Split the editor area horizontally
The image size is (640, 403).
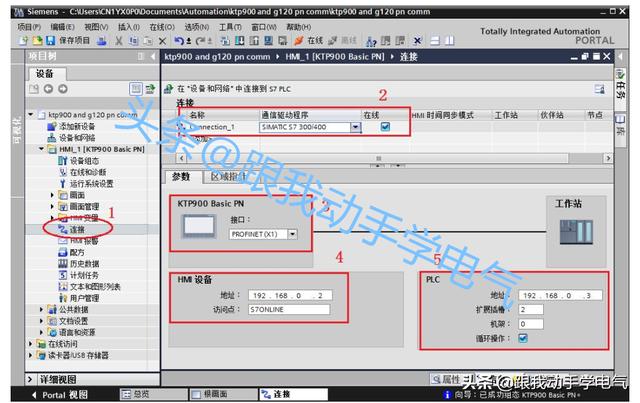click(x=435, y=40)
